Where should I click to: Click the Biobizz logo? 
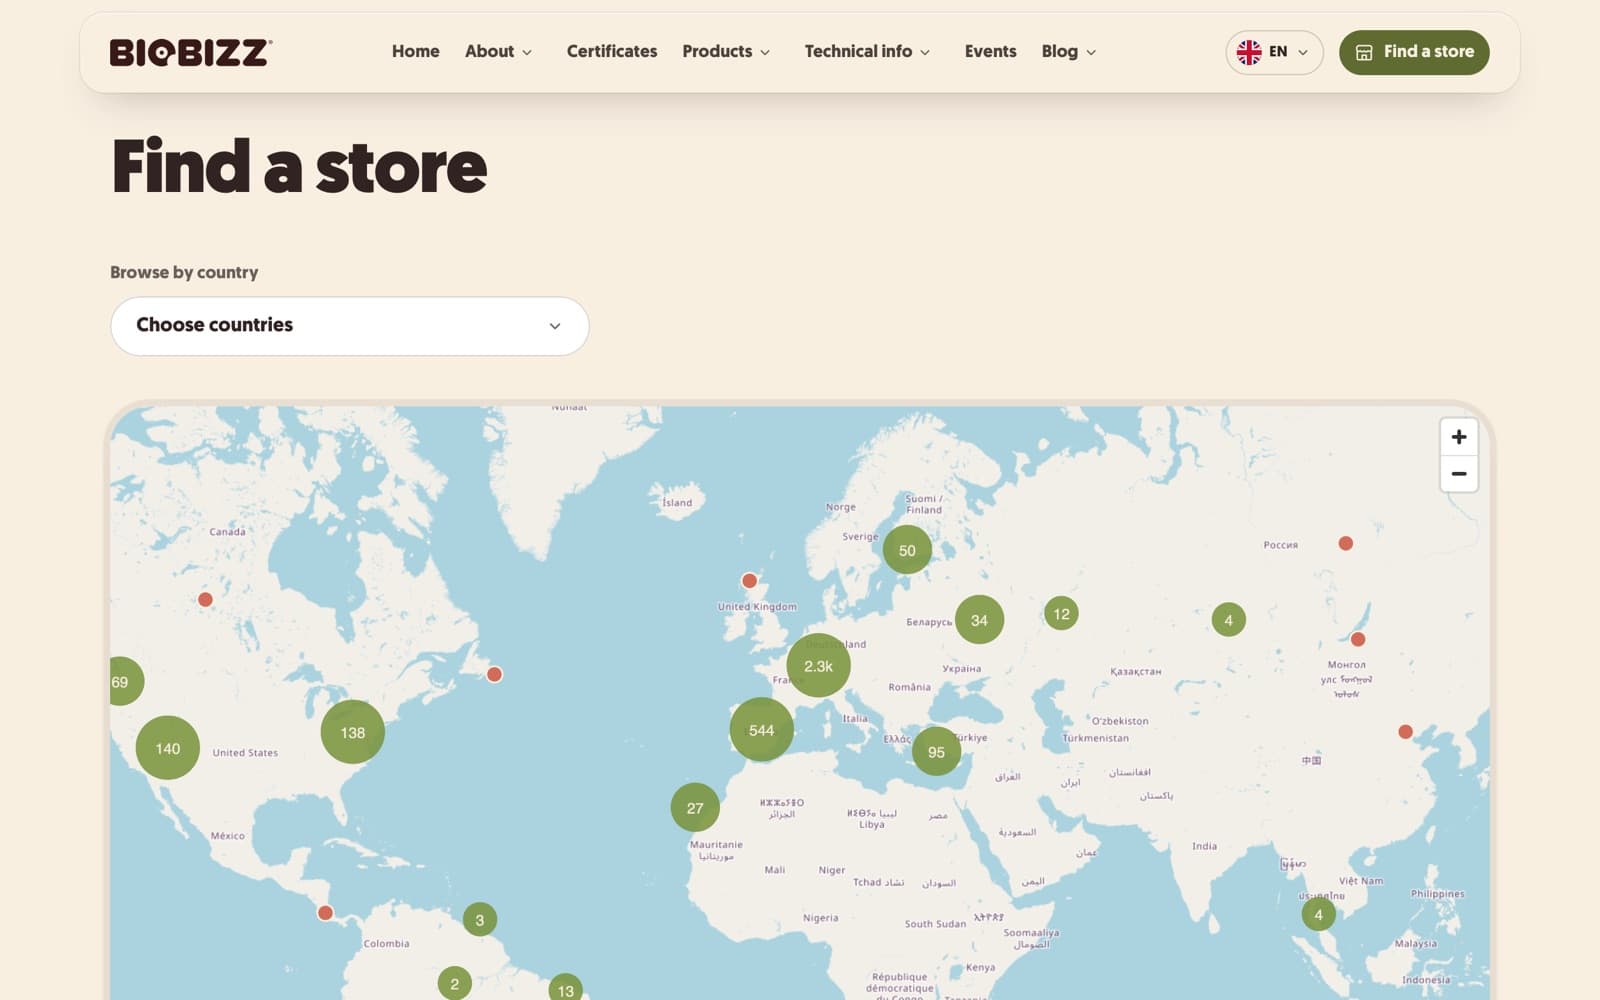click(x=191, y=52)
